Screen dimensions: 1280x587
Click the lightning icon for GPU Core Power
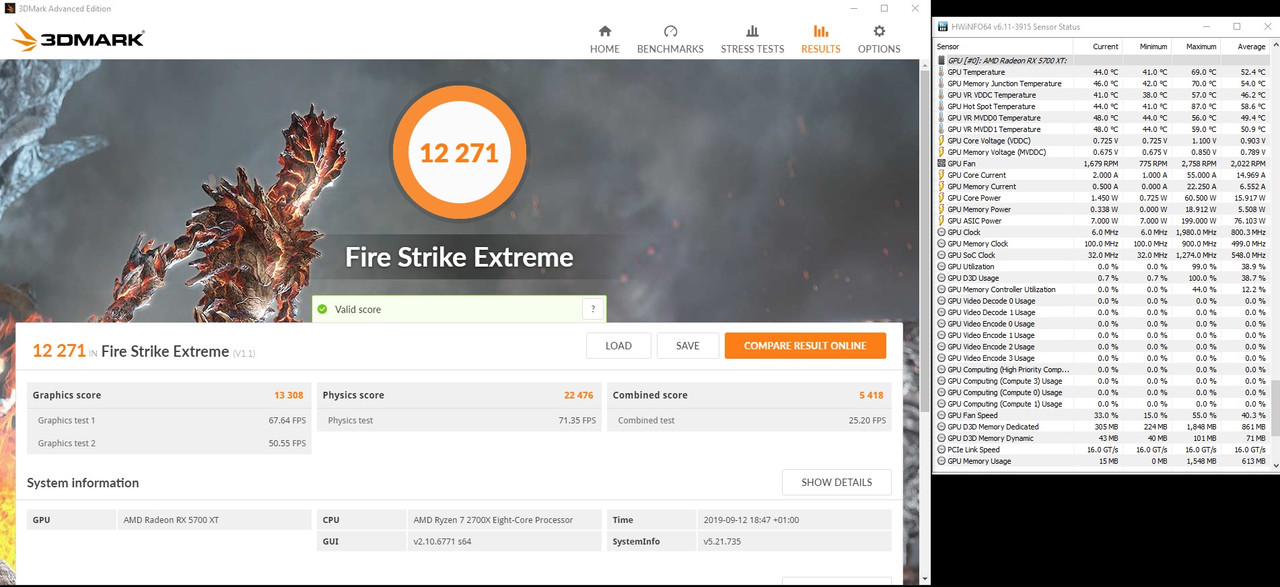[x=941, y=198]
